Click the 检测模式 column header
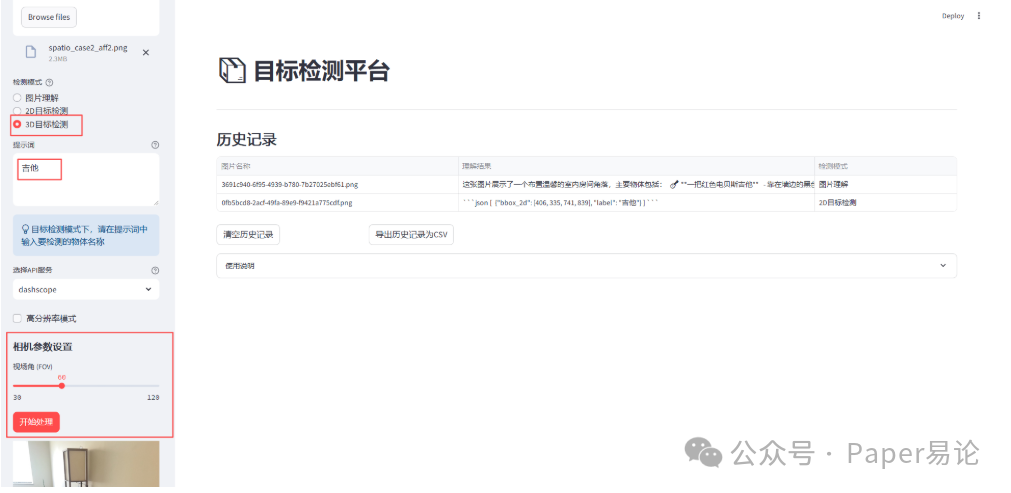The height and width of the screenshot is (493, 1011). pyautogui.click(x=885, y=166)
